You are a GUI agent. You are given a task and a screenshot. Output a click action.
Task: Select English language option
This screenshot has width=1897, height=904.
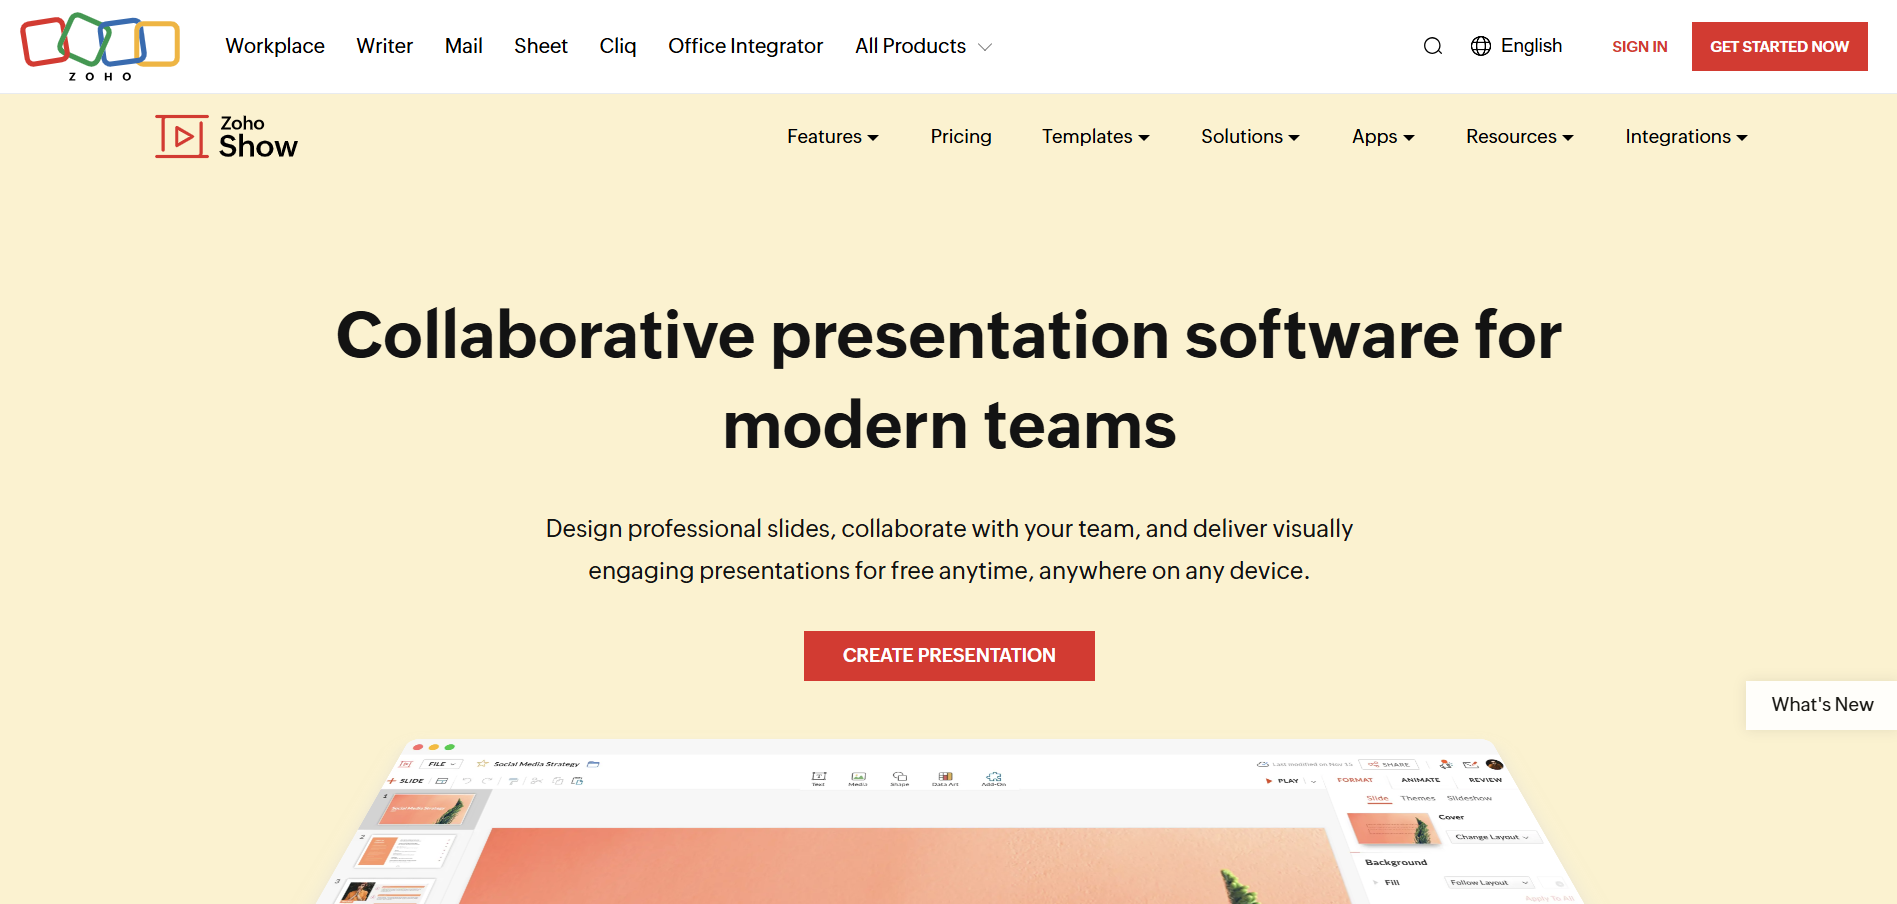point(1531,46)
